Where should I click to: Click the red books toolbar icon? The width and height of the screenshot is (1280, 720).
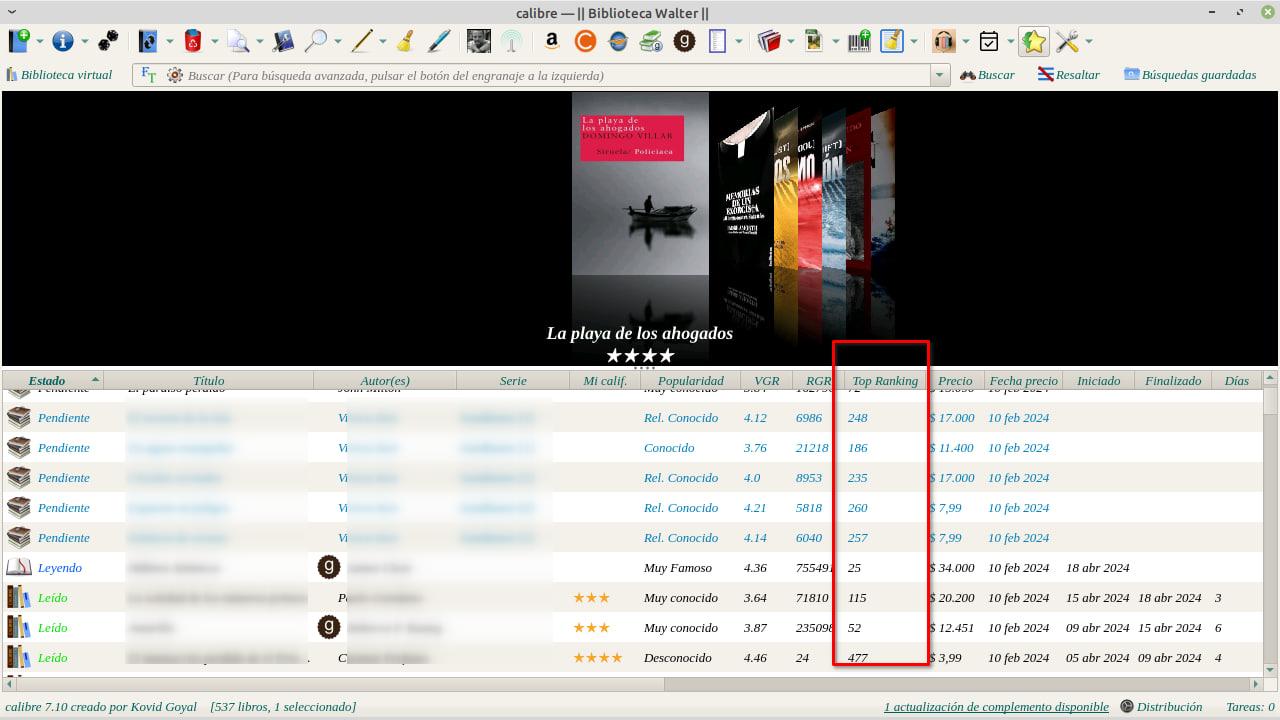[x=769, y=41]
